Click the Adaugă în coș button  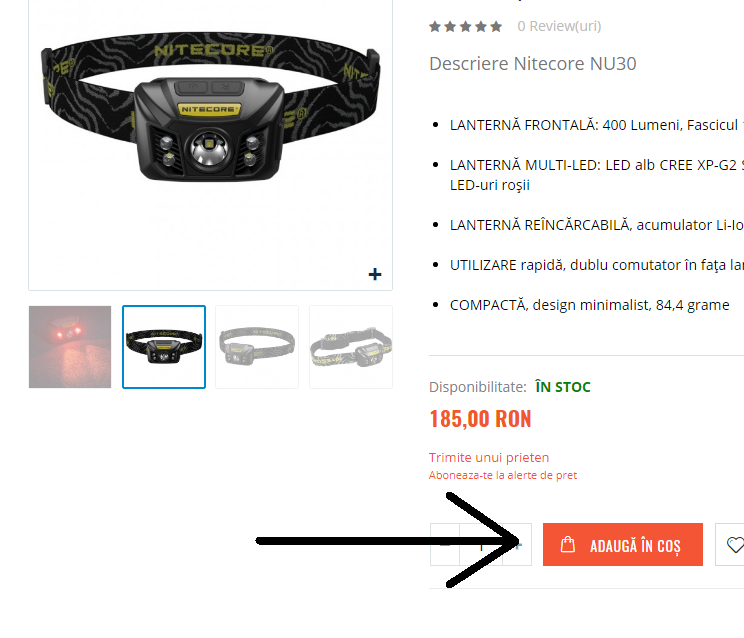pos(623,545)
